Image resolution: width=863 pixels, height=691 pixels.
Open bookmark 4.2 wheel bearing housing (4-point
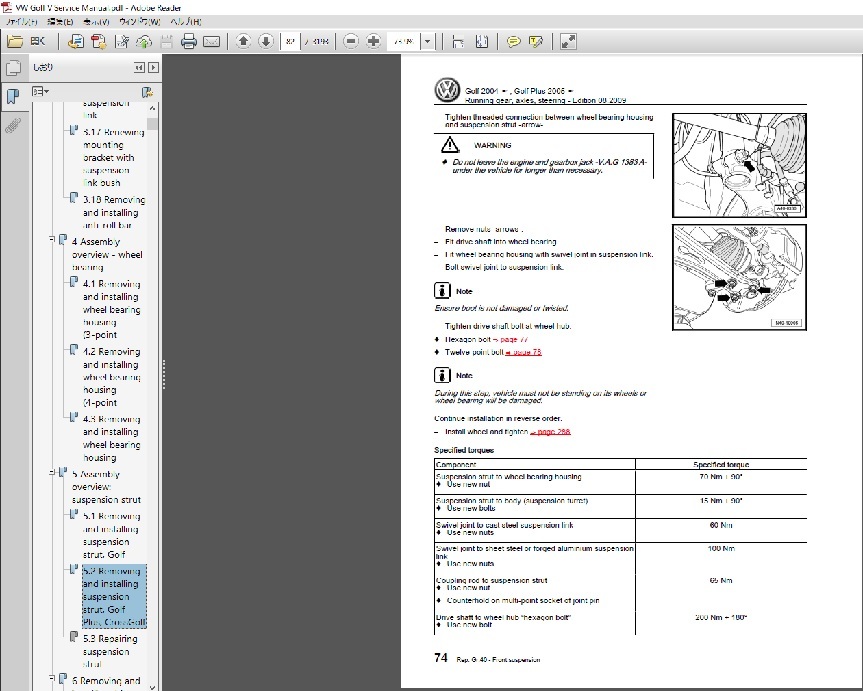coord(112,377)
